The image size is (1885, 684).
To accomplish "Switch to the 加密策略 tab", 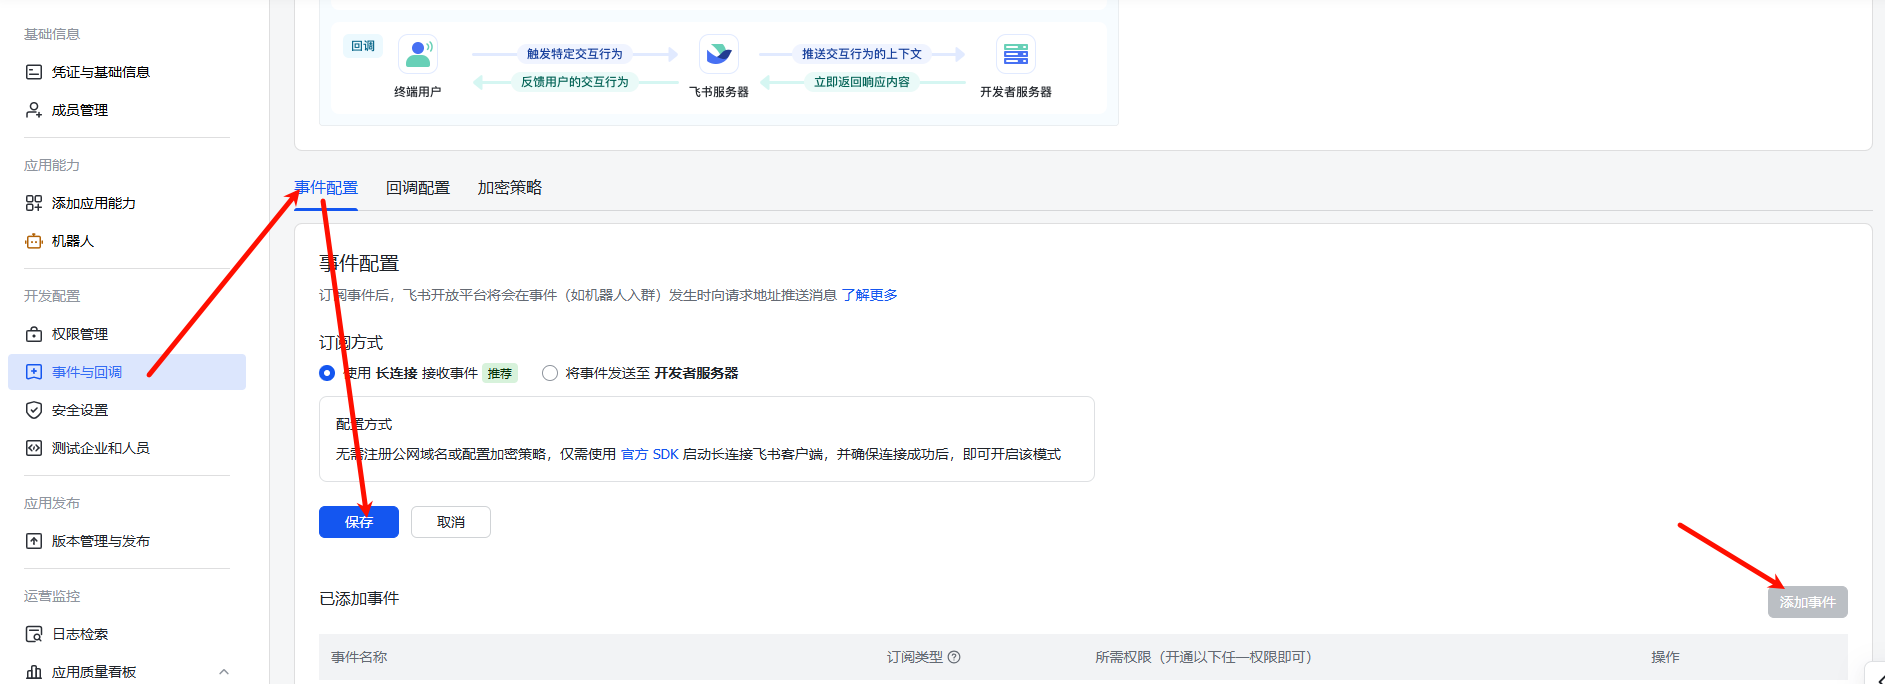I will point(510,188).
